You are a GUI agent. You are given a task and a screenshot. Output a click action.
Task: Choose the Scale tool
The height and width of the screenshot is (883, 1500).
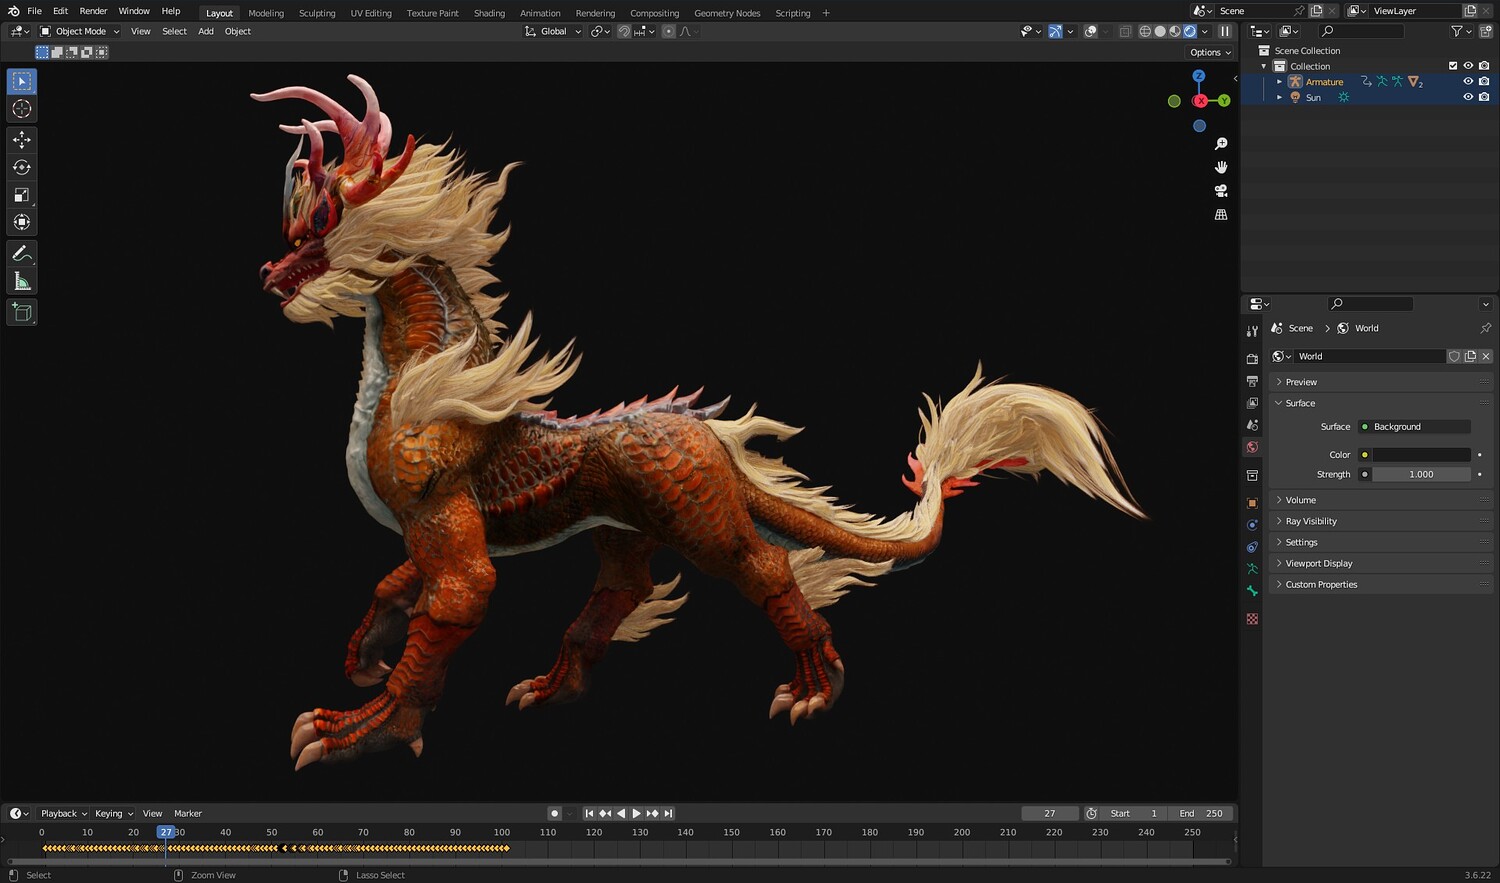(22, 195)
